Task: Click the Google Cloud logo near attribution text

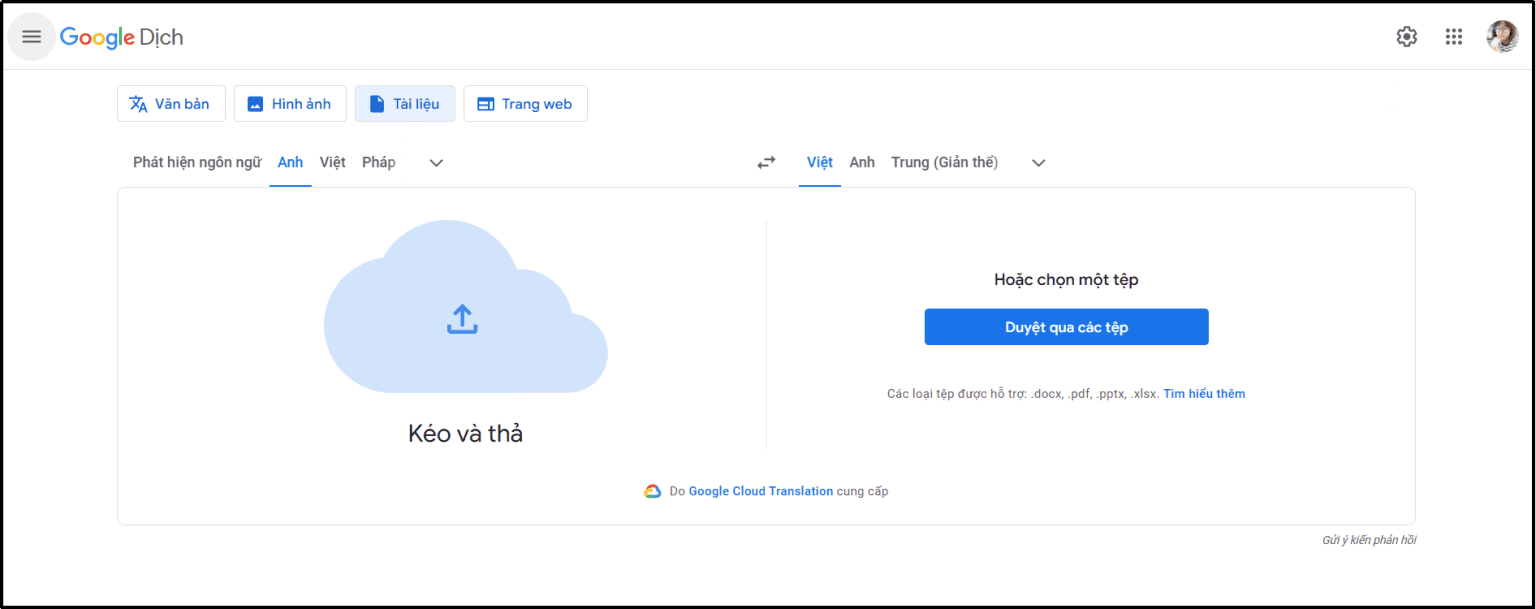Action: (651, 491)
